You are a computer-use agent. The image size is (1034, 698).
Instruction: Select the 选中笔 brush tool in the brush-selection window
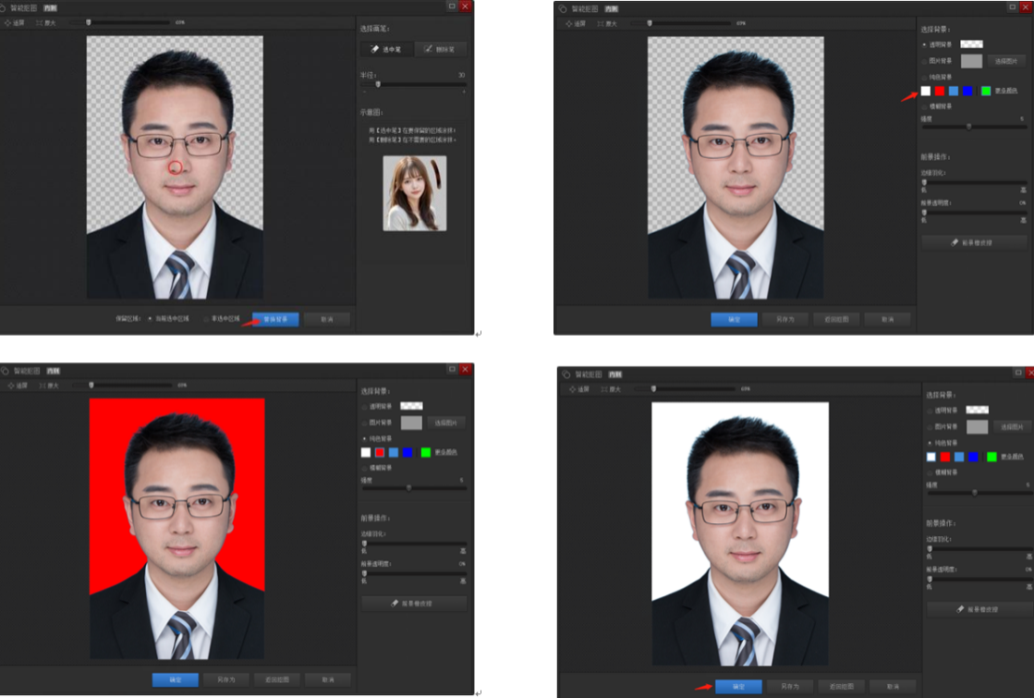click(x=385, y=48)
